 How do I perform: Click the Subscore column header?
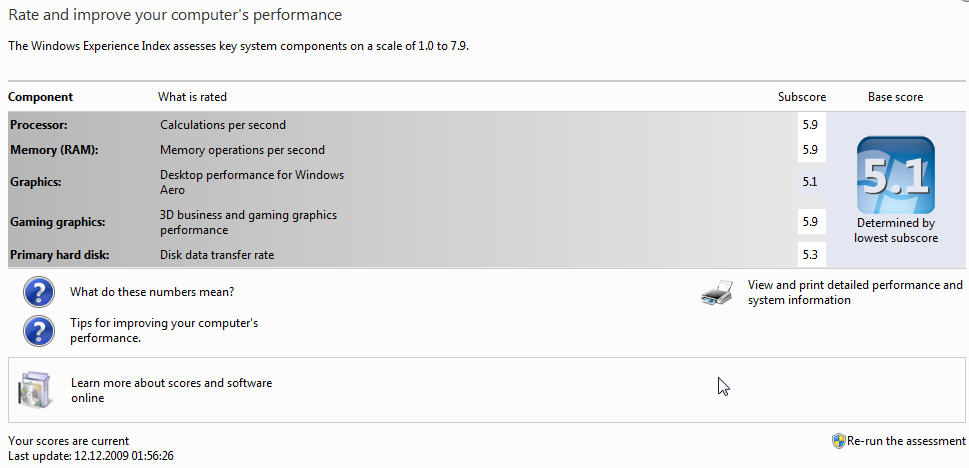click(802, 97)
